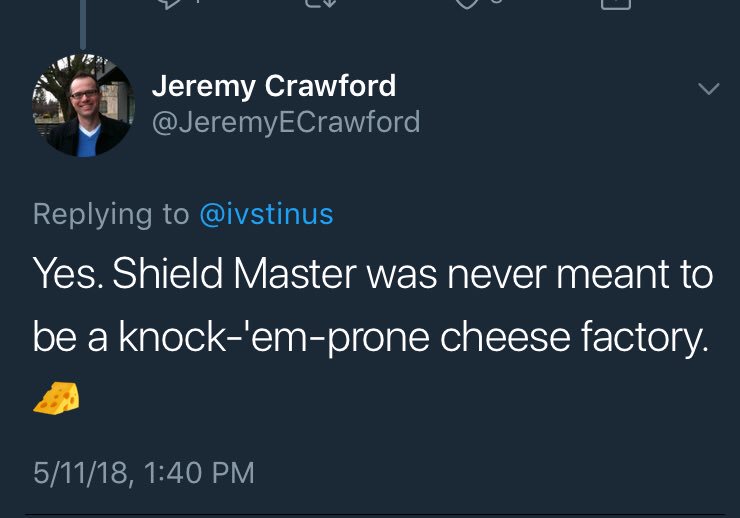The width and height of the screenshot is (740, 518).
Task: Click the display name Jeremy Crawford
Action: pyautogui.click(x=273, y=87)
